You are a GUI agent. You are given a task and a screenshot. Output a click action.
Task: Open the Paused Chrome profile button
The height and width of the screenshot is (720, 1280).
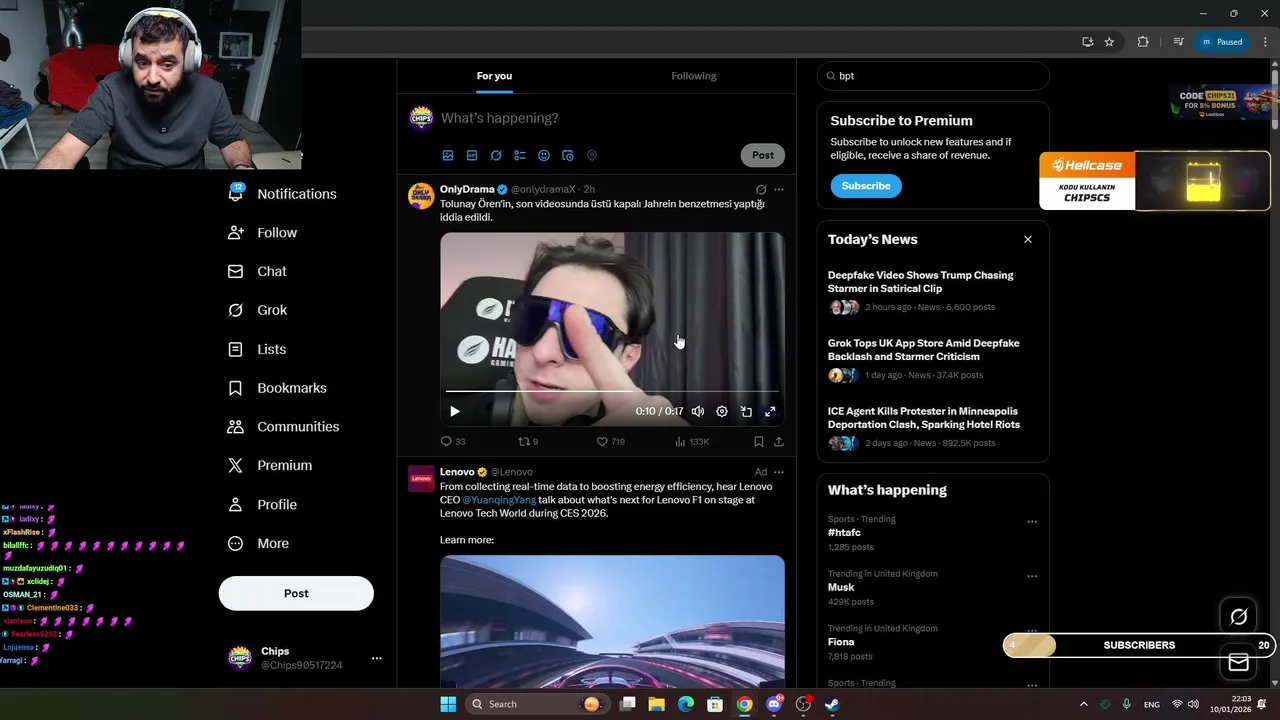1222,42
